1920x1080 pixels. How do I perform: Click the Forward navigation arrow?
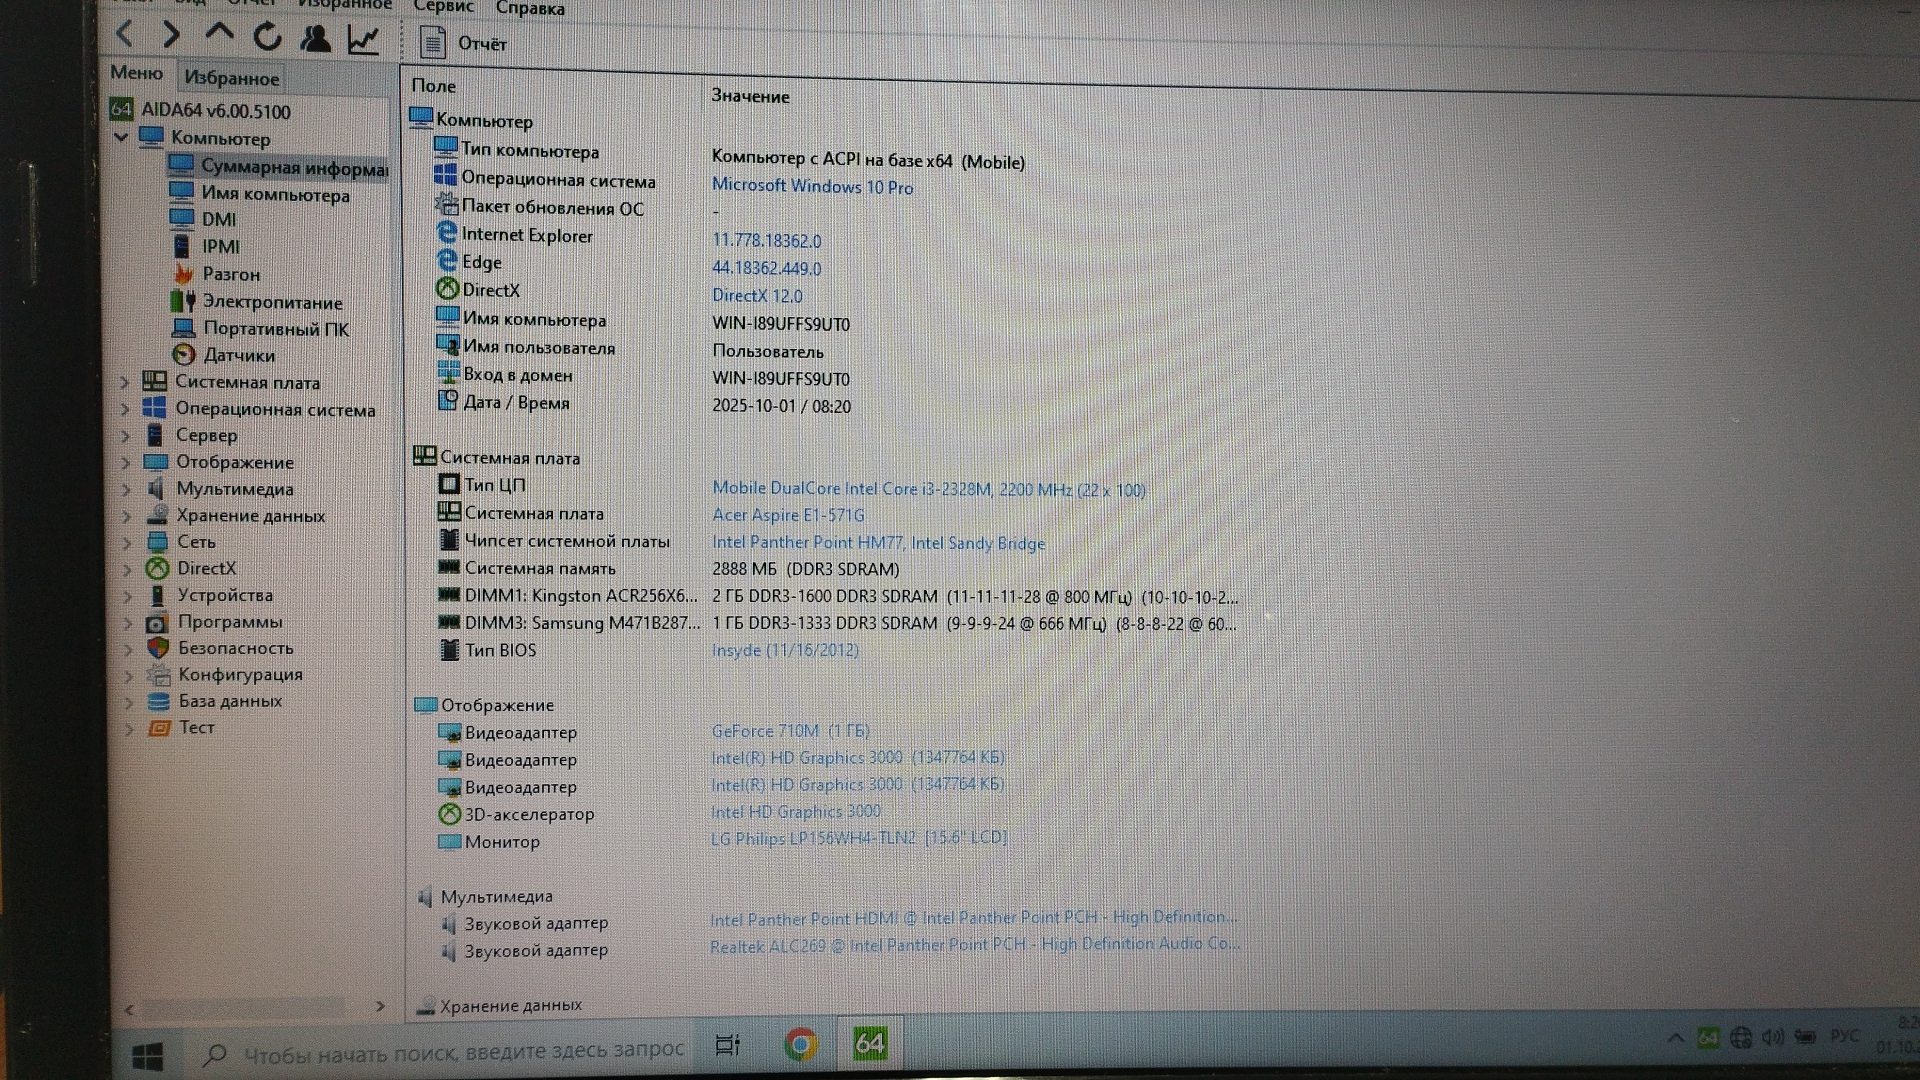click(171, 35)
